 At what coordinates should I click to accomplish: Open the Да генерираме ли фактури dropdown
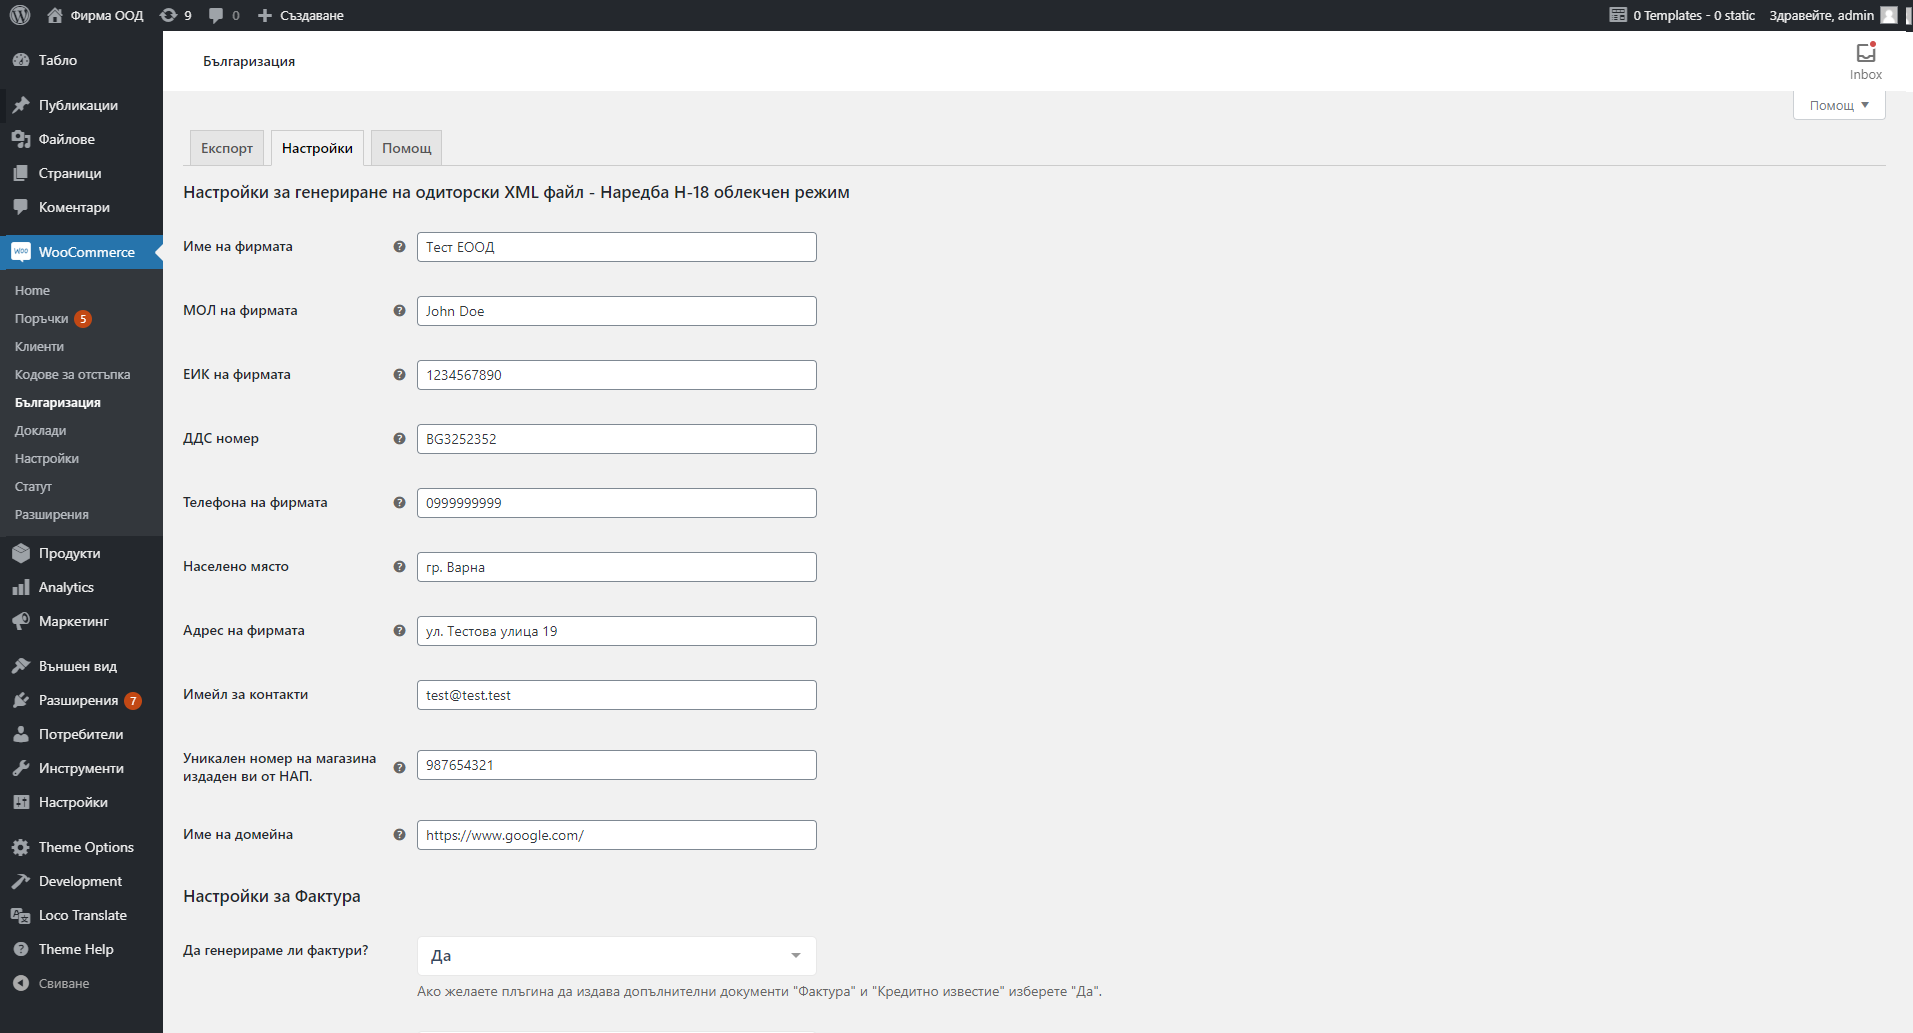click(616, 956)
